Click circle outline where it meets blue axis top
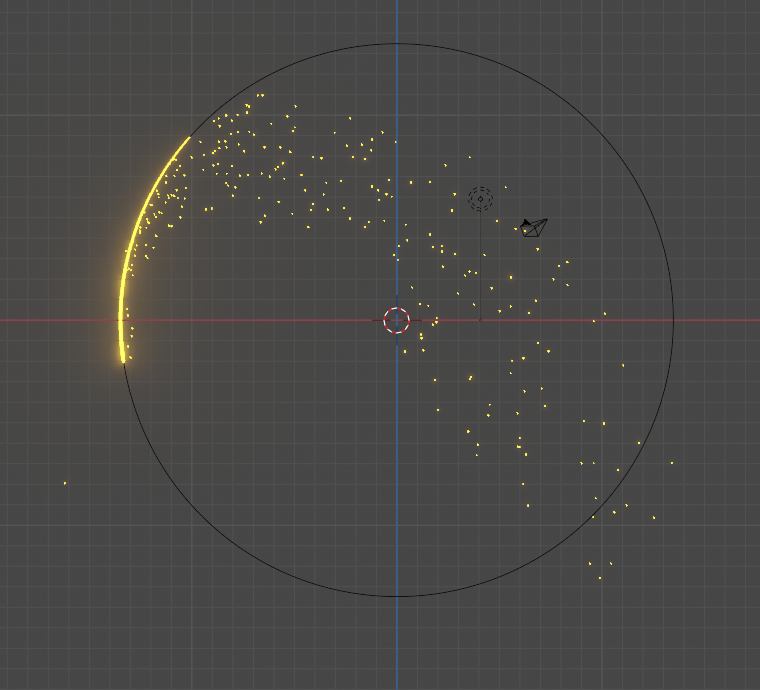This screenshot has width=760, height=690. coord(397,44)
